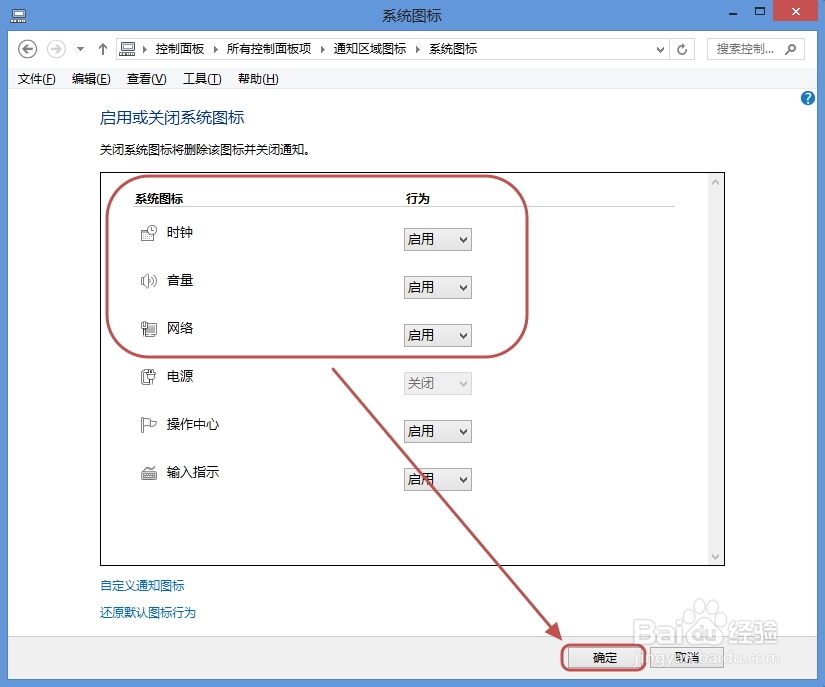
Task: Click the 网络 network icon
Action: [x=149, y=329]
